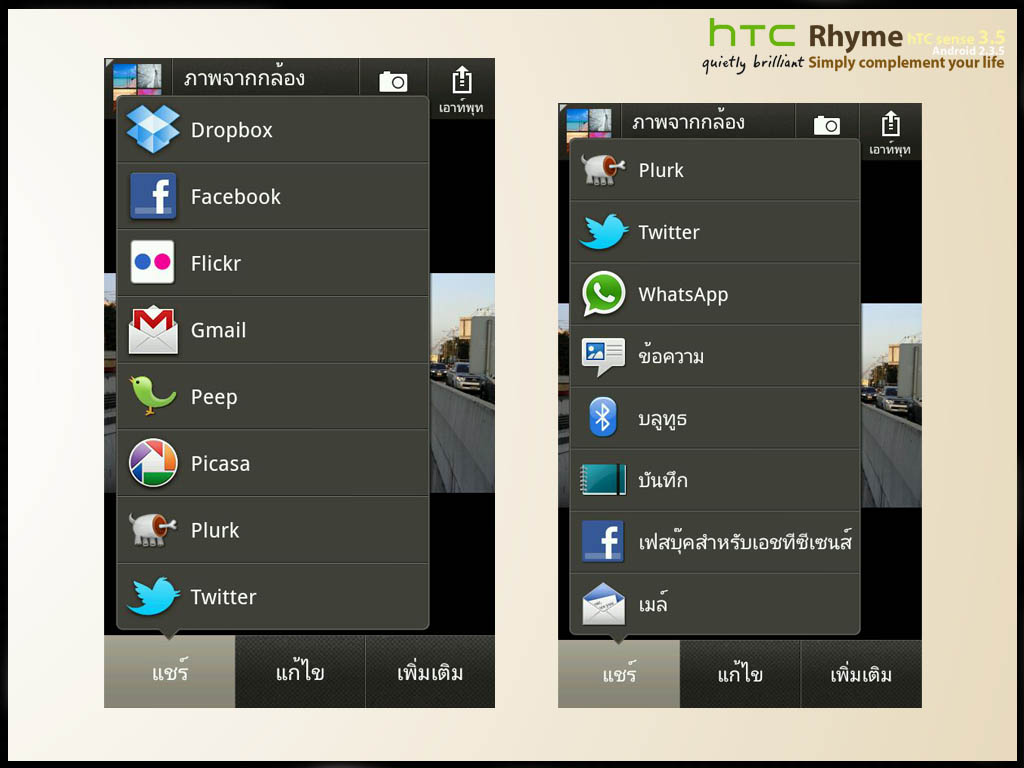The height and width of the screenshot is (768, 1024).
Task: Open album thumbnail in right phone header
Action: pyautogui.click(x=588, y=122)
